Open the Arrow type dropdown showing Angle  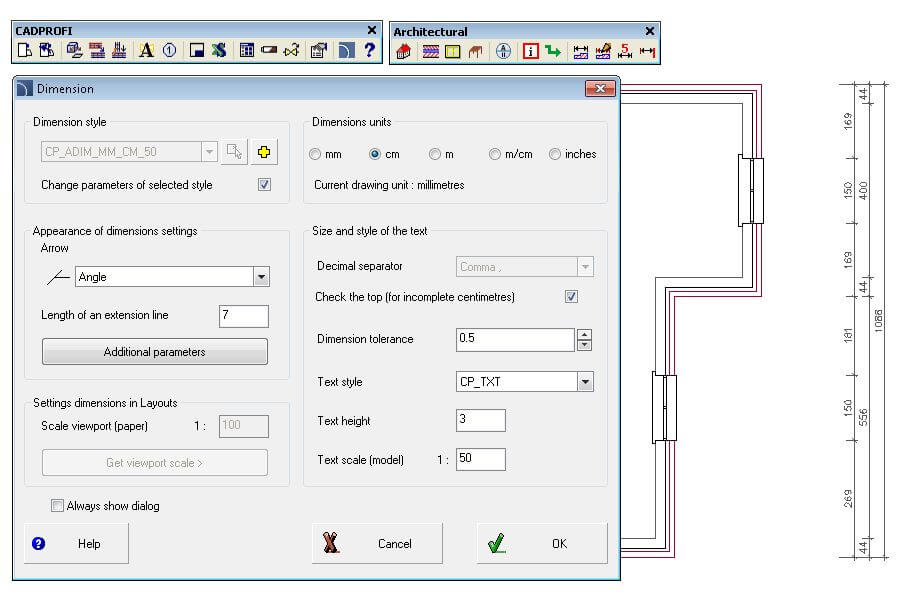[261, 277]
